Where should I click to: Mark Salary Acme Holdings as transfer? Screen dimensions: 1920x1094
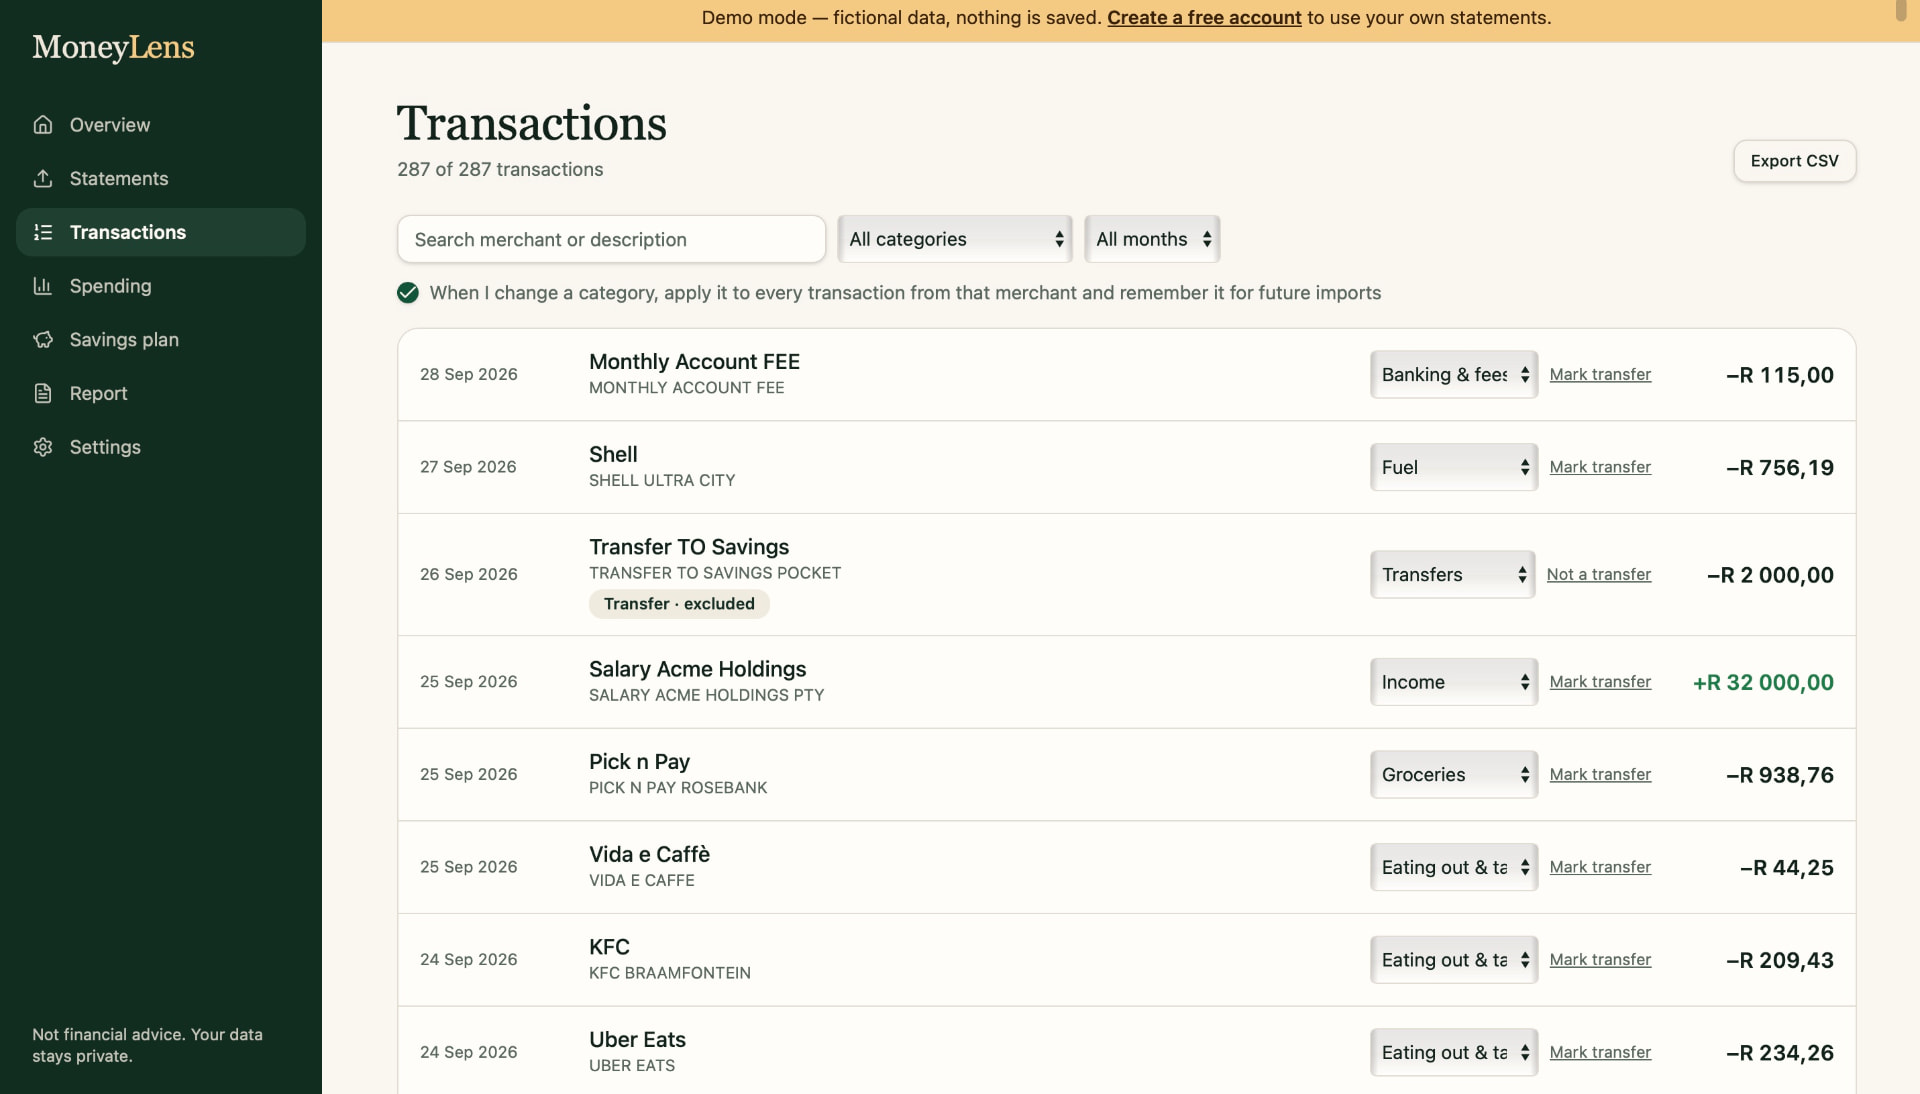coord(1600,682)
